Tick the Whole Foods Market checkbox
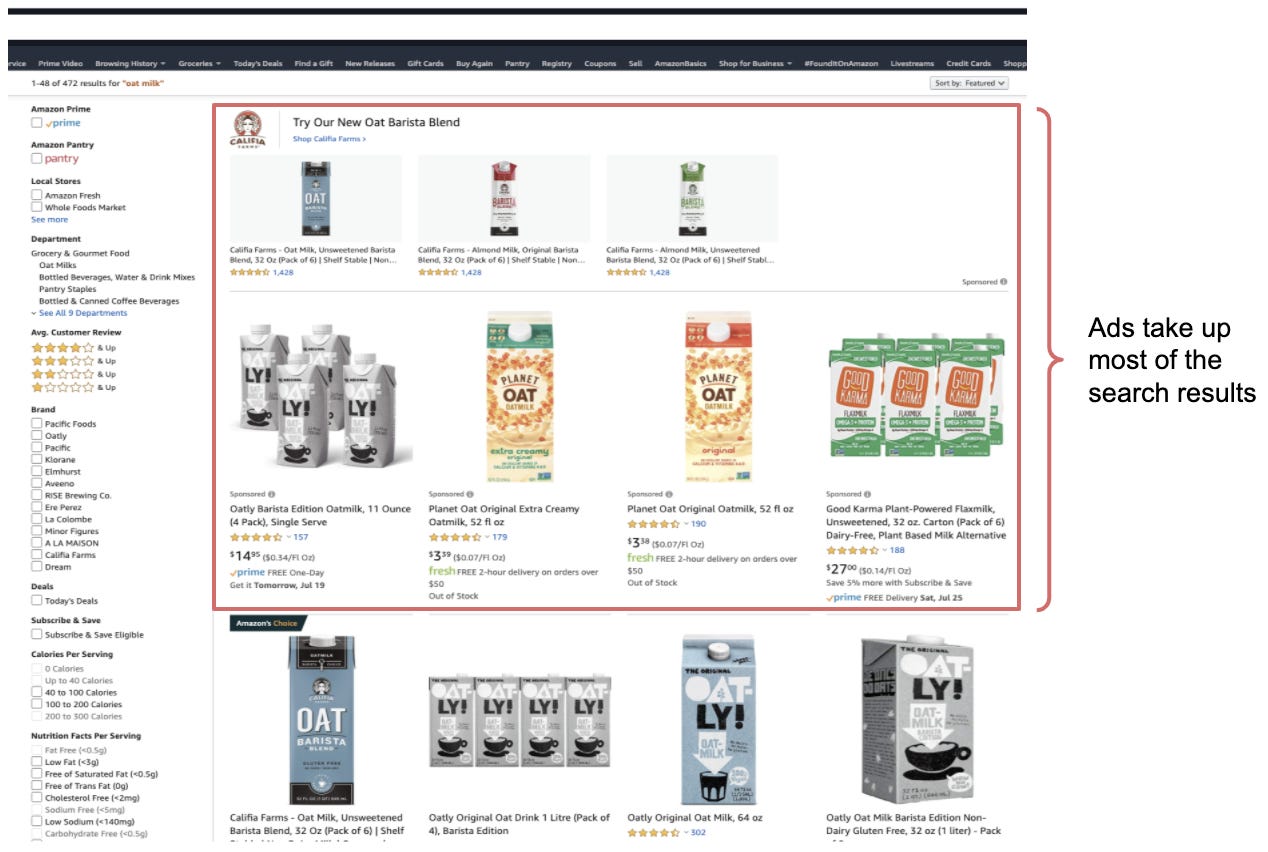 pyautogui.click(x=36, y=207)
